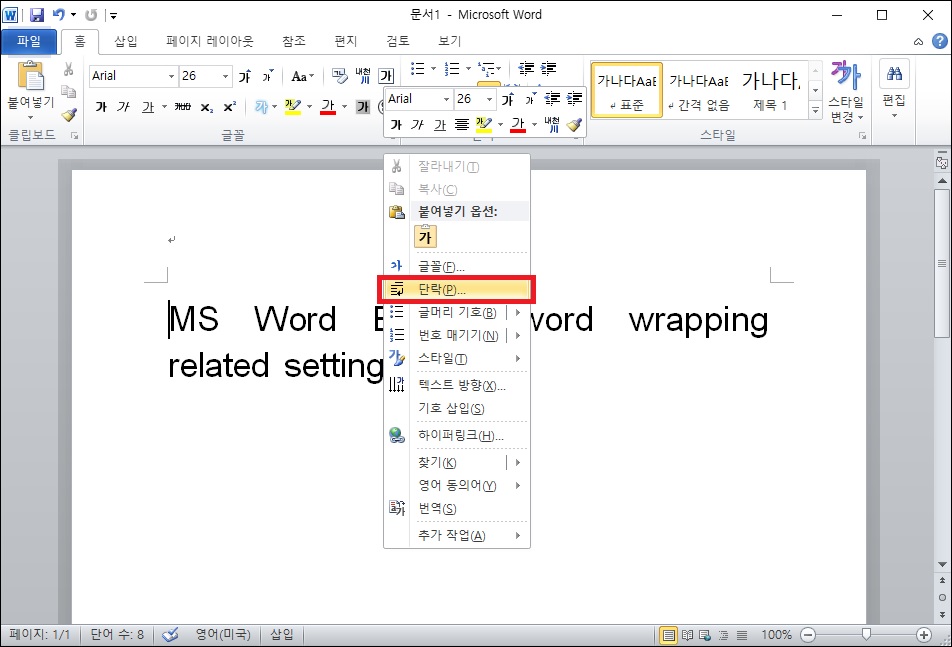
Task: Apply subscript x₂ formatting
Action: (207, 107)
